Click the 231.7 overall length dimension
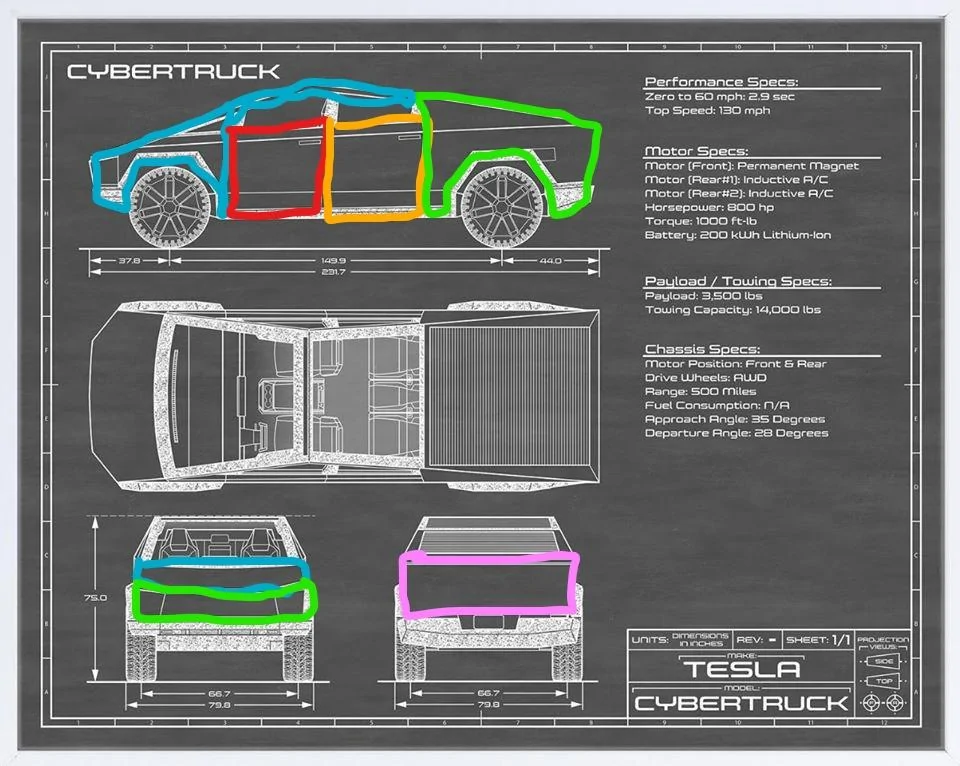The width and height of the screenshot is (960, 766). pos(334,271)
